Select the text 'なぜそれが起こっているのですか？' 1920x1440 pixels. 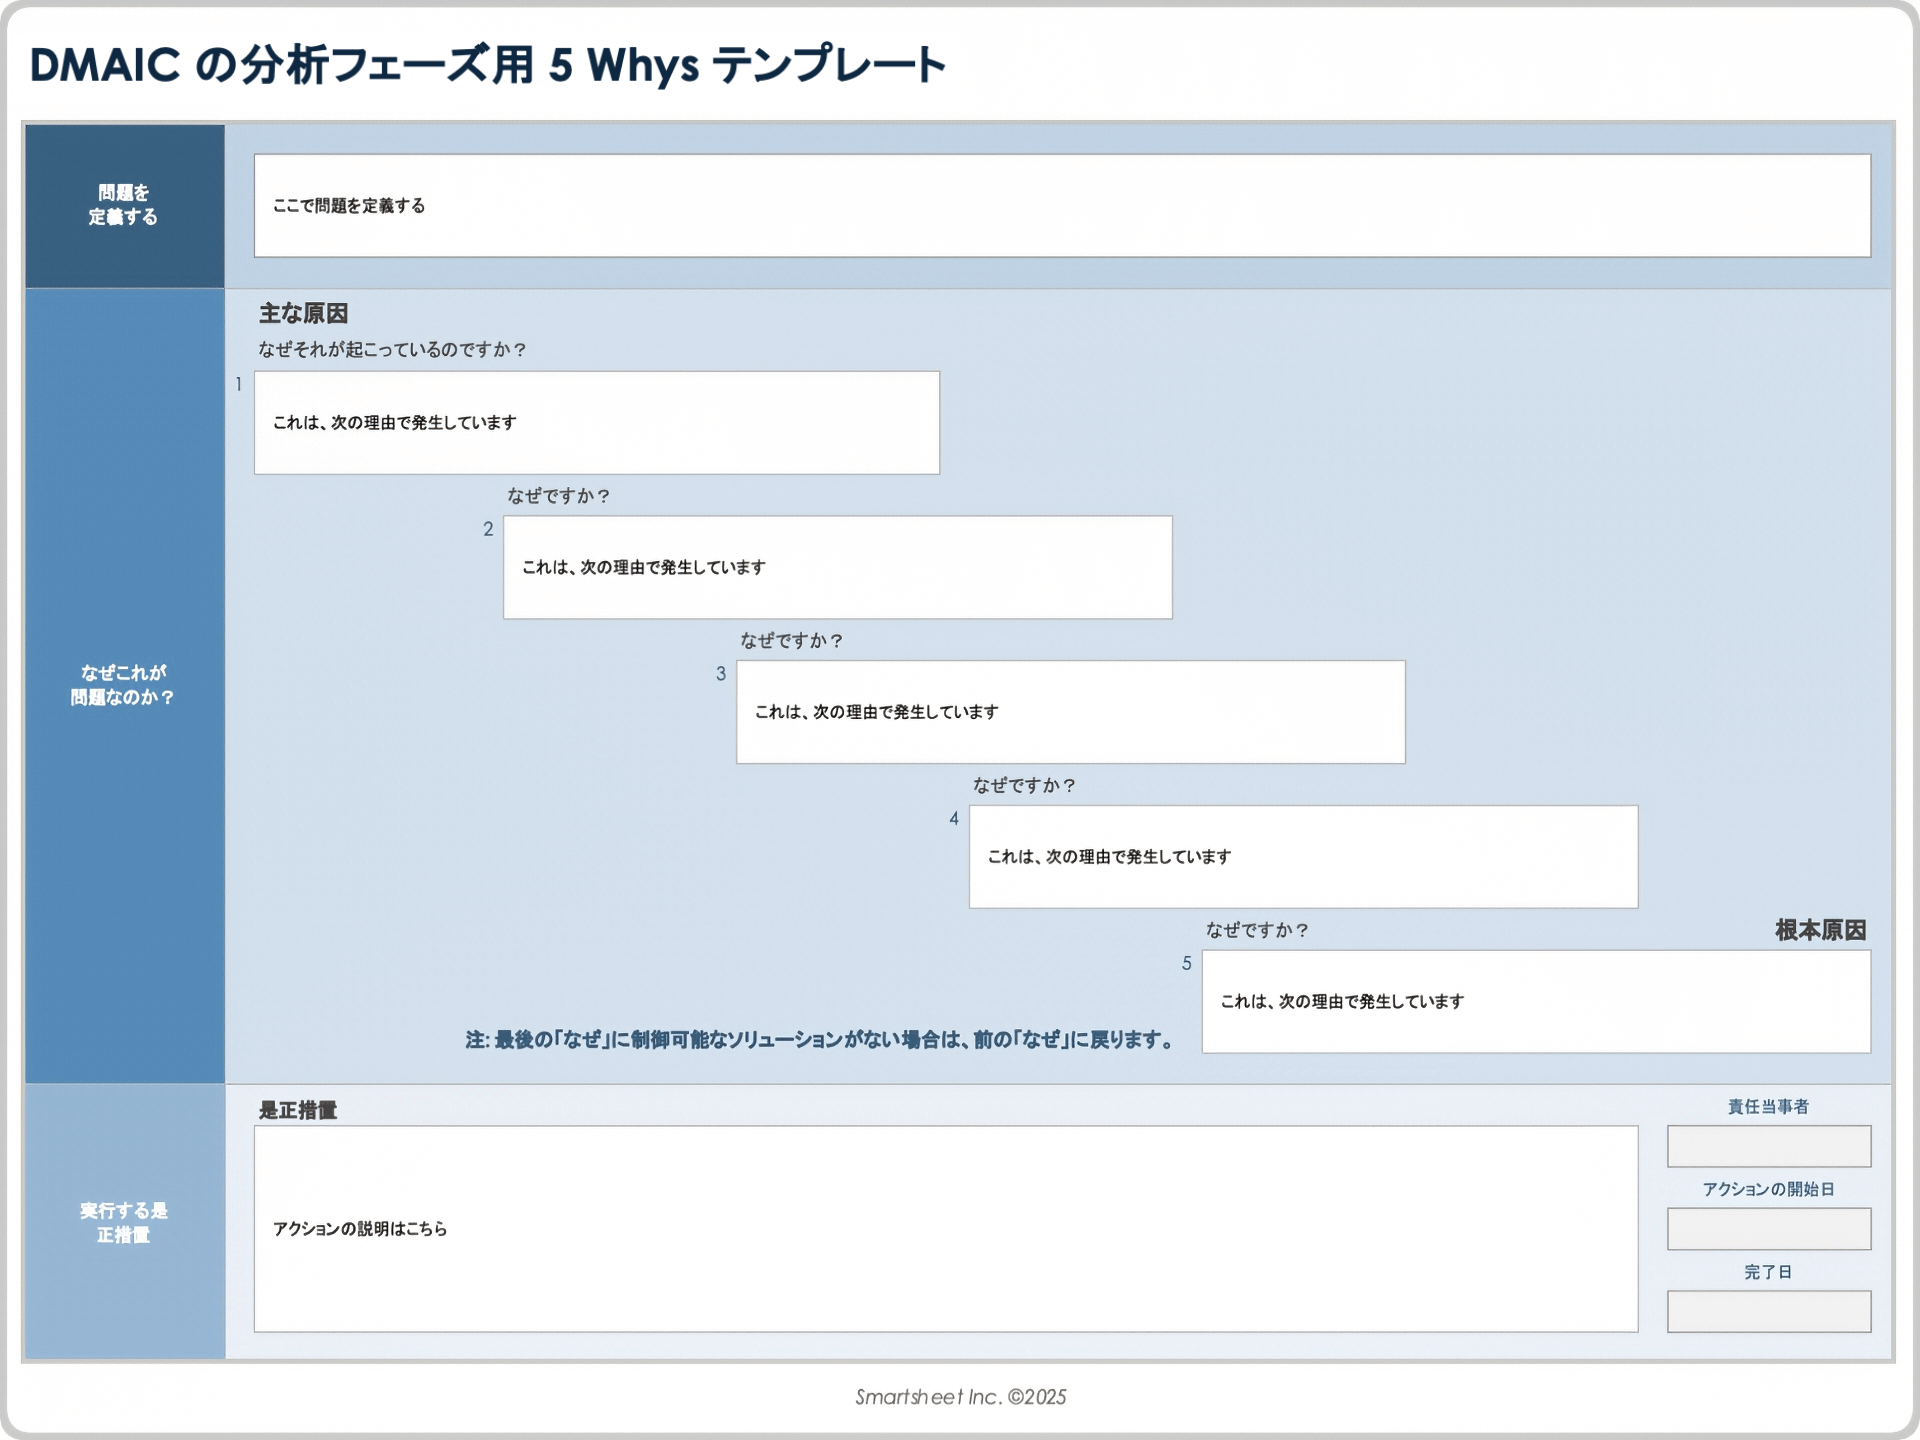click(393, 349)
